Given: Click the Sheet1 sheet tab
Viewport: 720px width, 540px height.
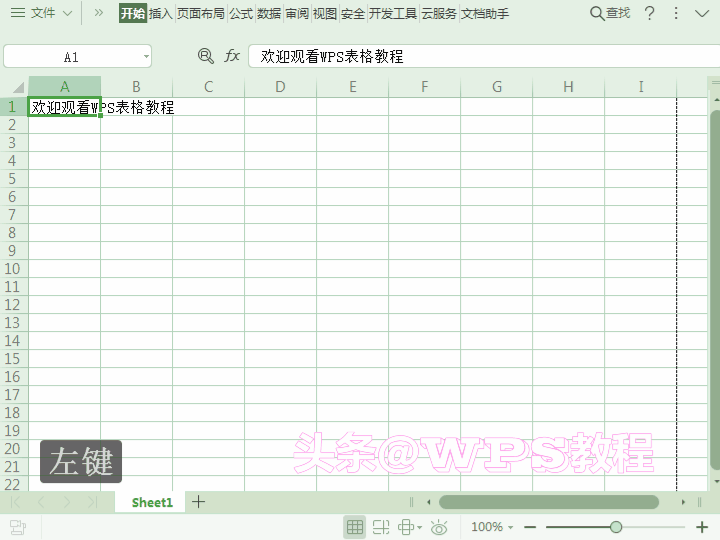Looking at the screenshot, I should [152, 502].
